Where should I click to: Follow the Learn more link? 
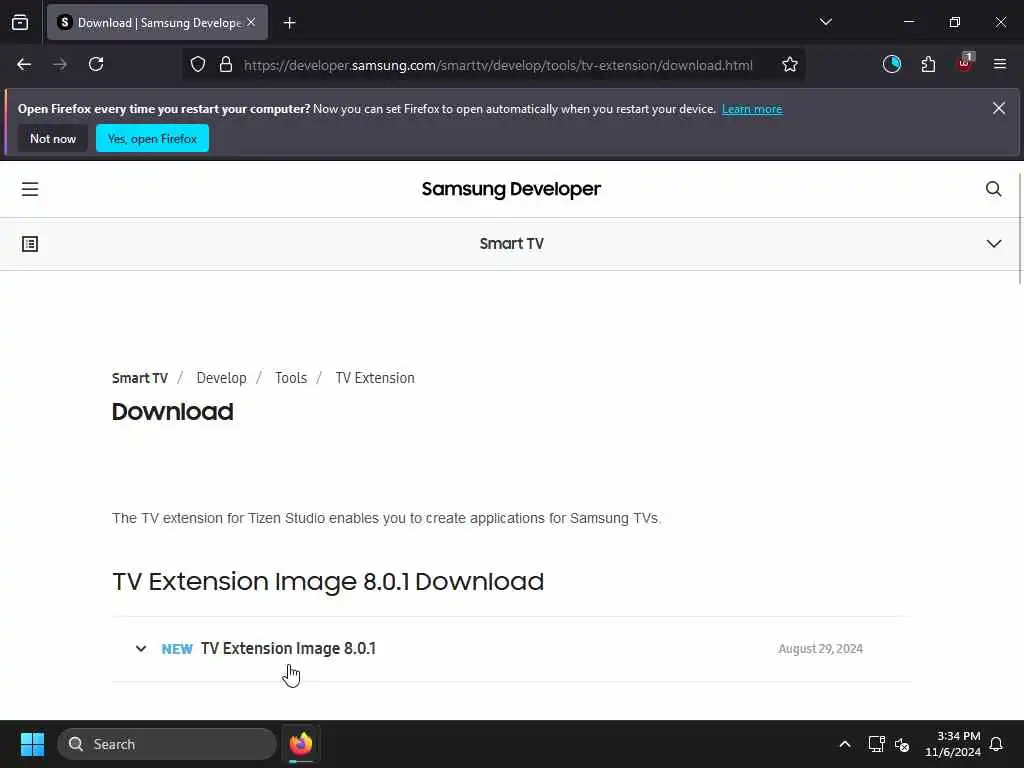[x=752, y=109]
